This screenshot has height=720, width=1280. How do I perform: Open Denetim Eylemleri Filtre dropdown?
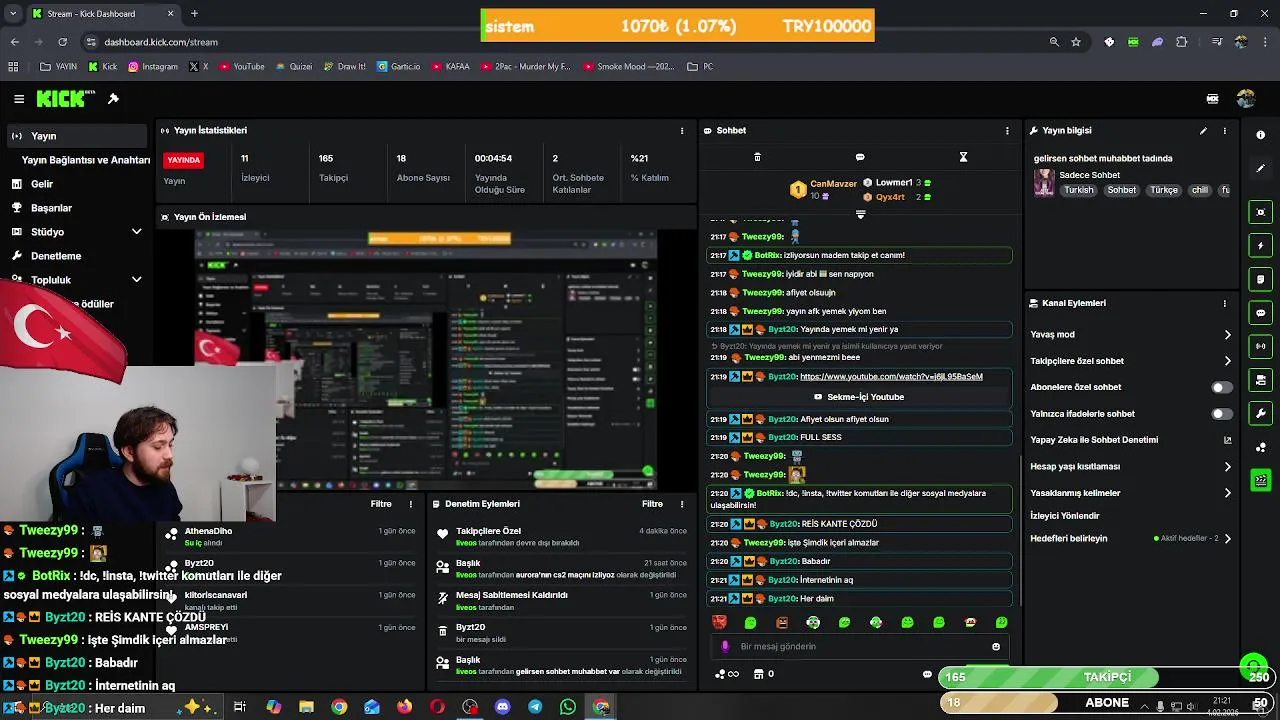tap(652, 504)
